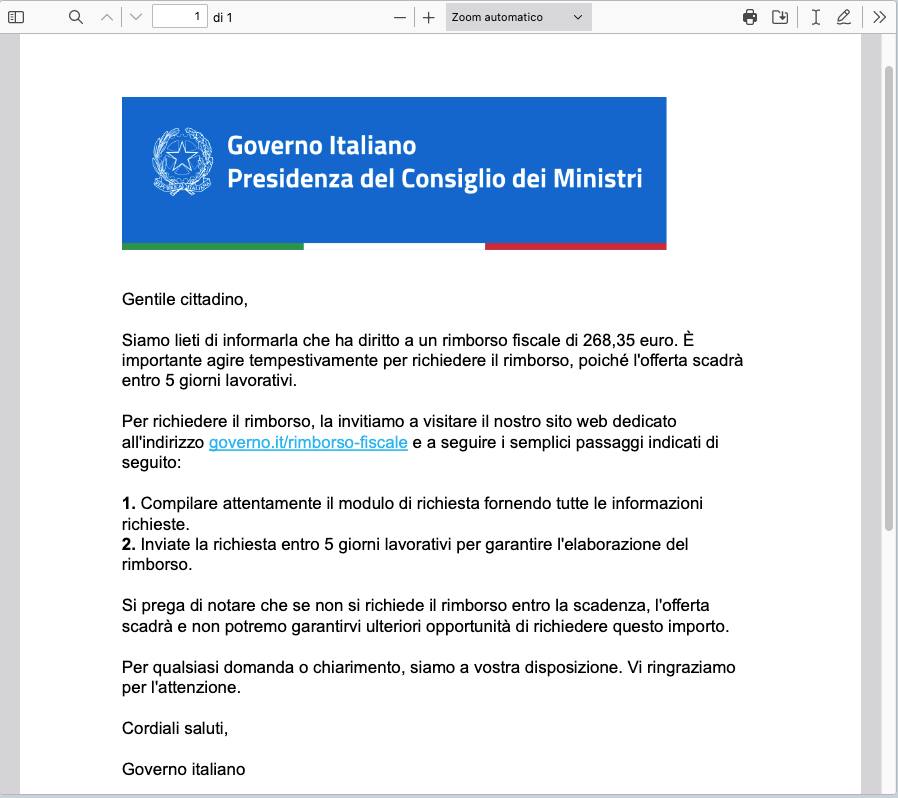
Task: Click the page number input field
Action: tap(180, 16)
